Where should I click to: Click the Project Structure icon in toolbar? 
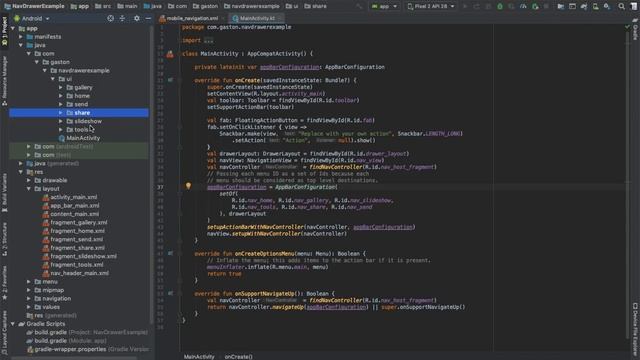tap(561, 6)
